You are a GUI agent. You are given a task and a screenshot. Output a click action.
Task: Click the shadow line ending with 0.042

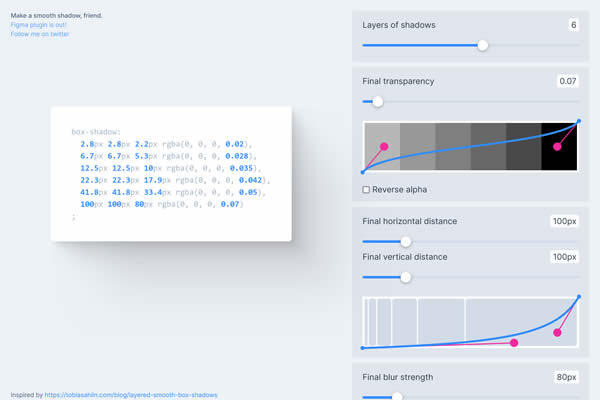[175, 180]
